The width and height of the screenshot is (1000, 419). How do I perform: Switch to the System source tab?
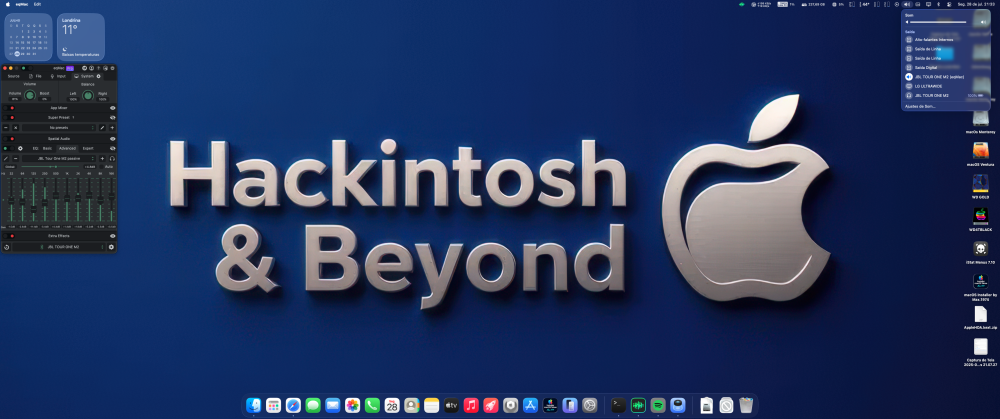(x=85, y=76)
